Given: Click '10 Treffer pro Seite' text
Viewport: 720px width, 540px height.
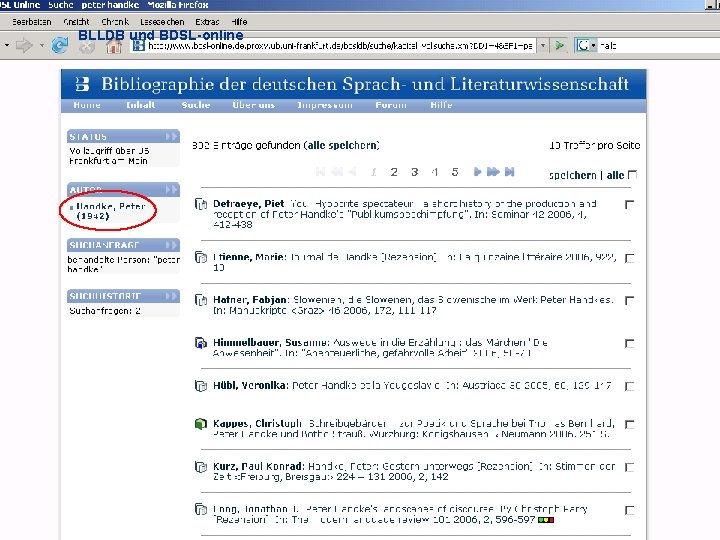Looking at the screenshot, I should coord(594,146).
